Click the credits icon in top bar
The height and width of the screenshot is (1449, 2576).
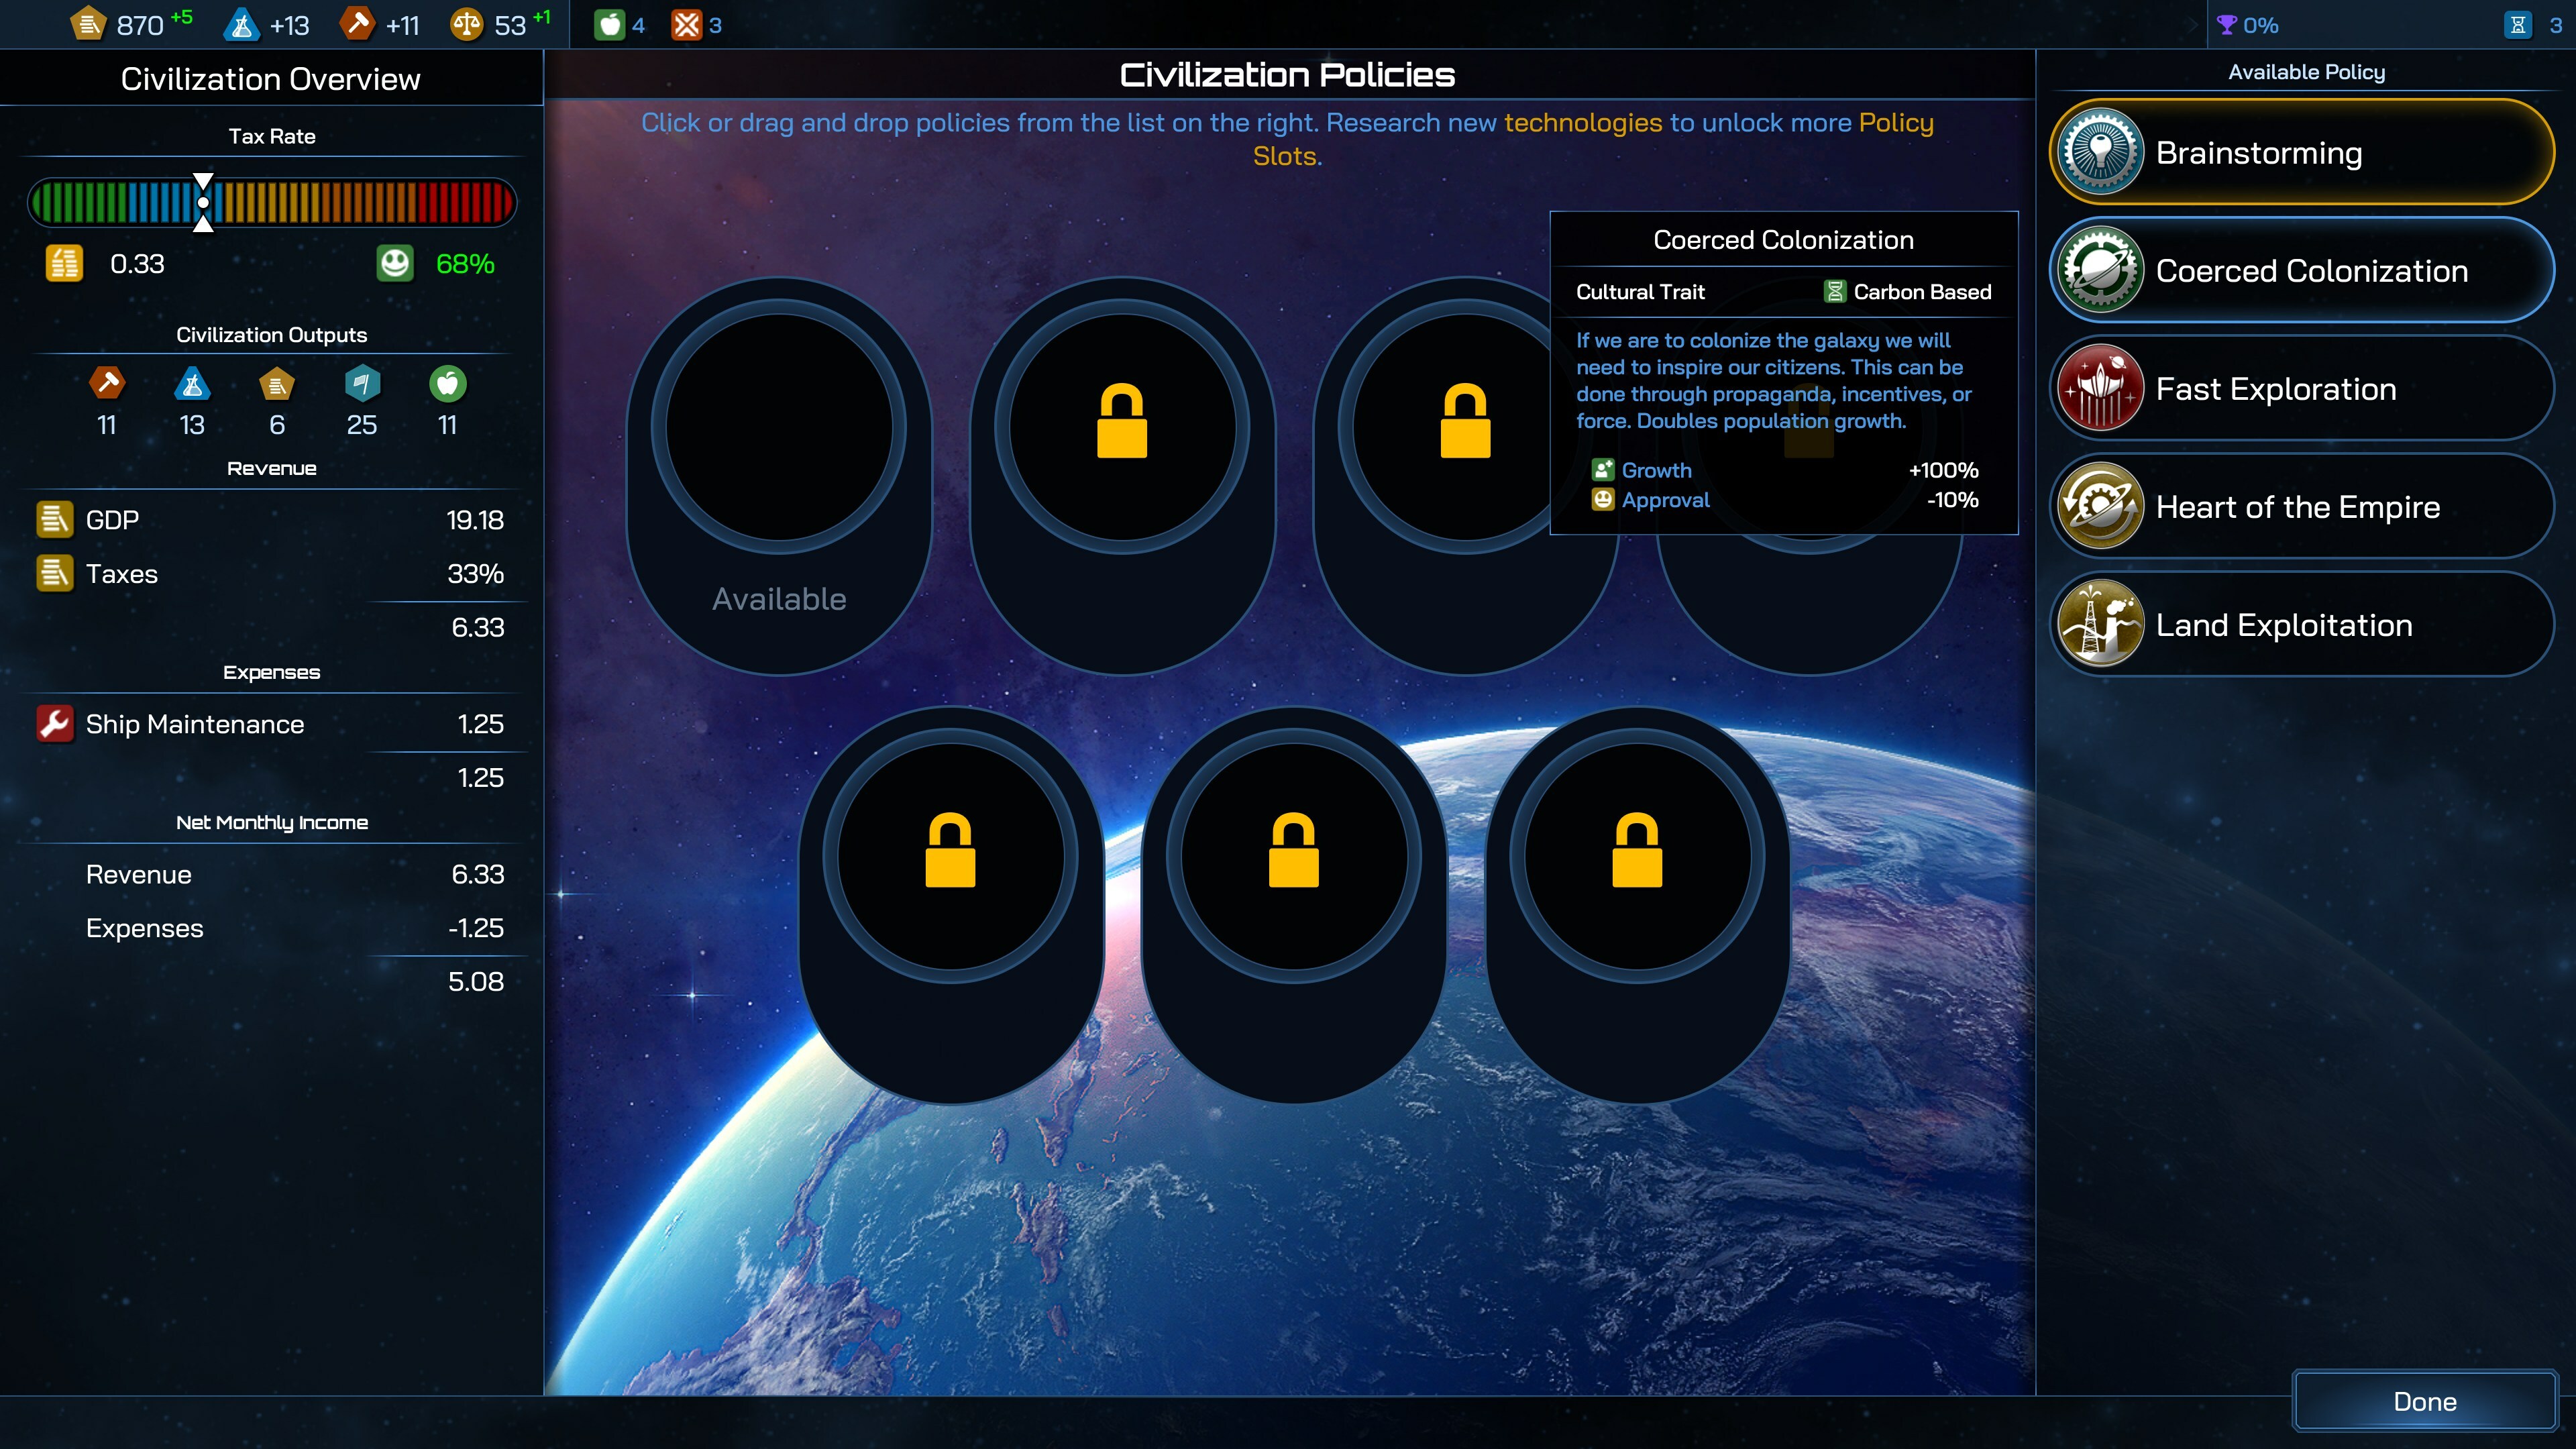[89, 24]
